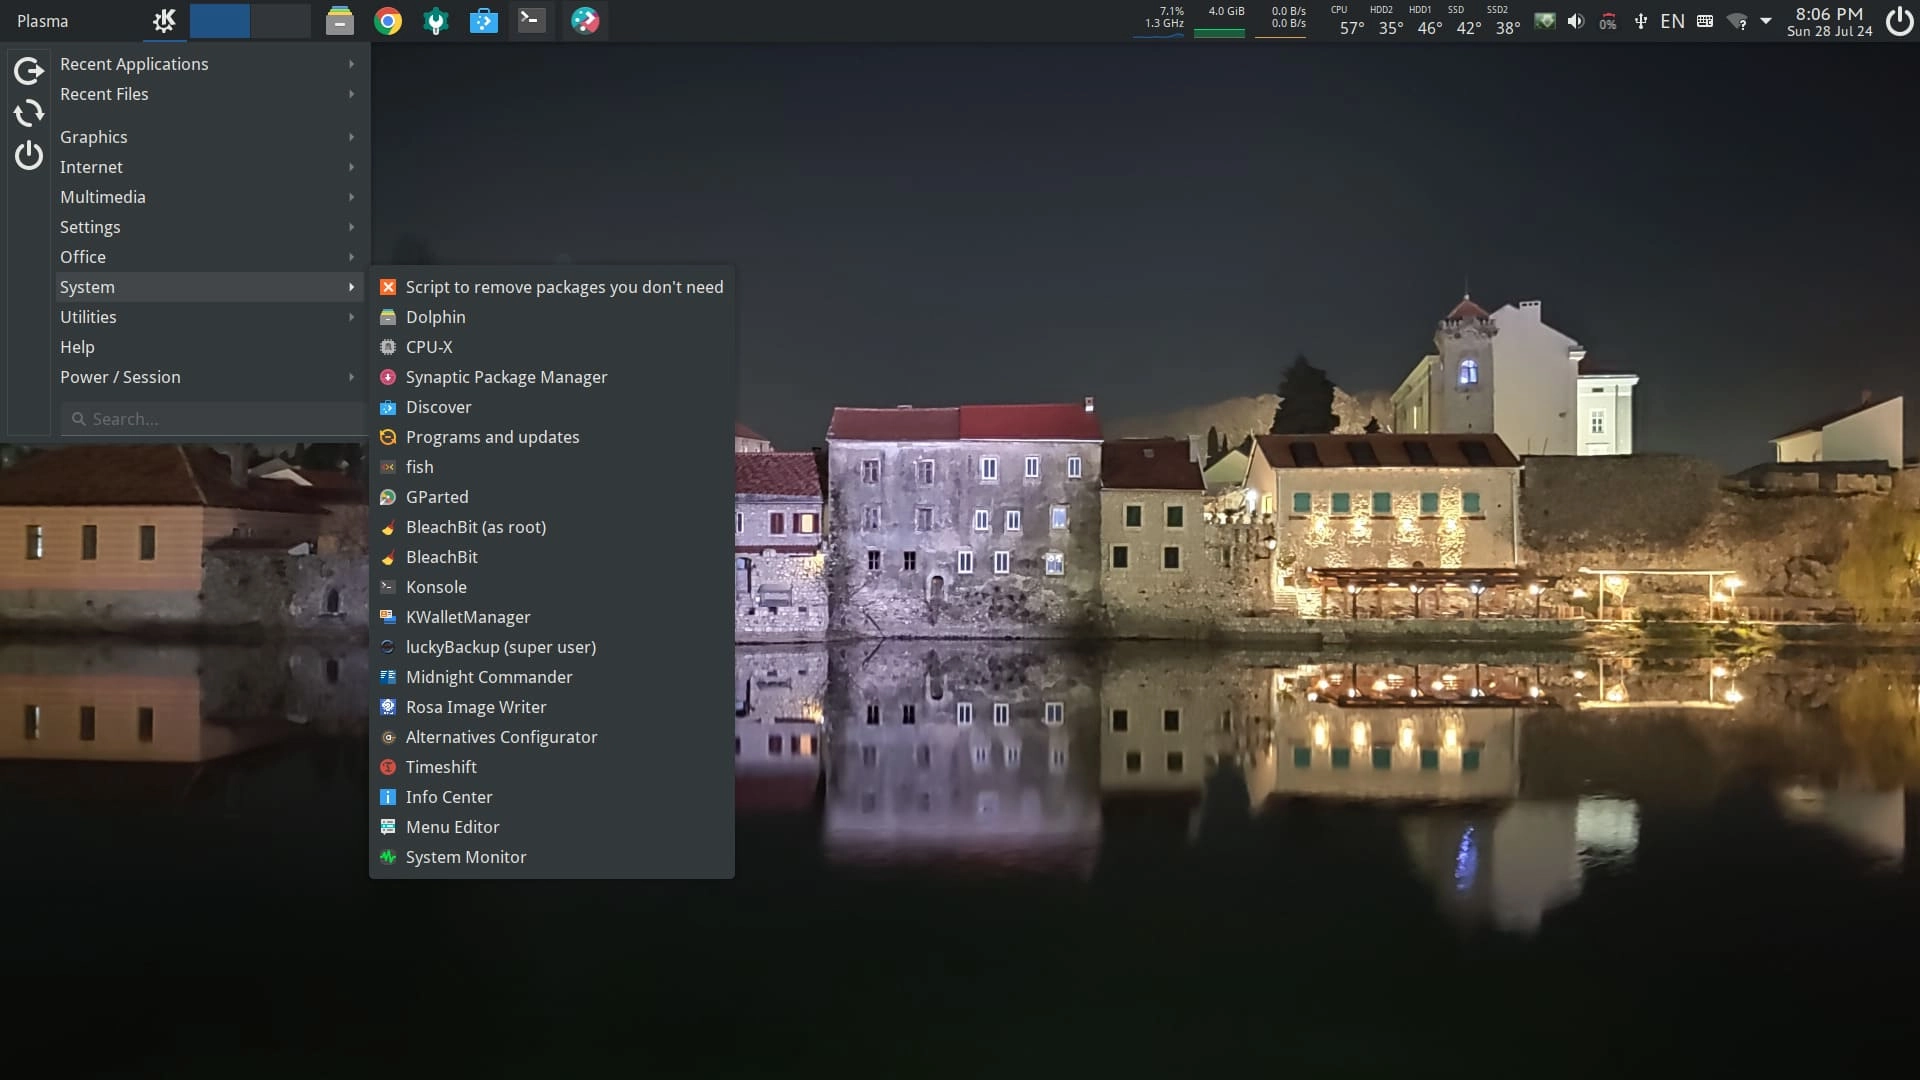Screen dimensions: 1920x1080
Task: Click the red phone 0% tray icon
Action: coord(1608,21)
